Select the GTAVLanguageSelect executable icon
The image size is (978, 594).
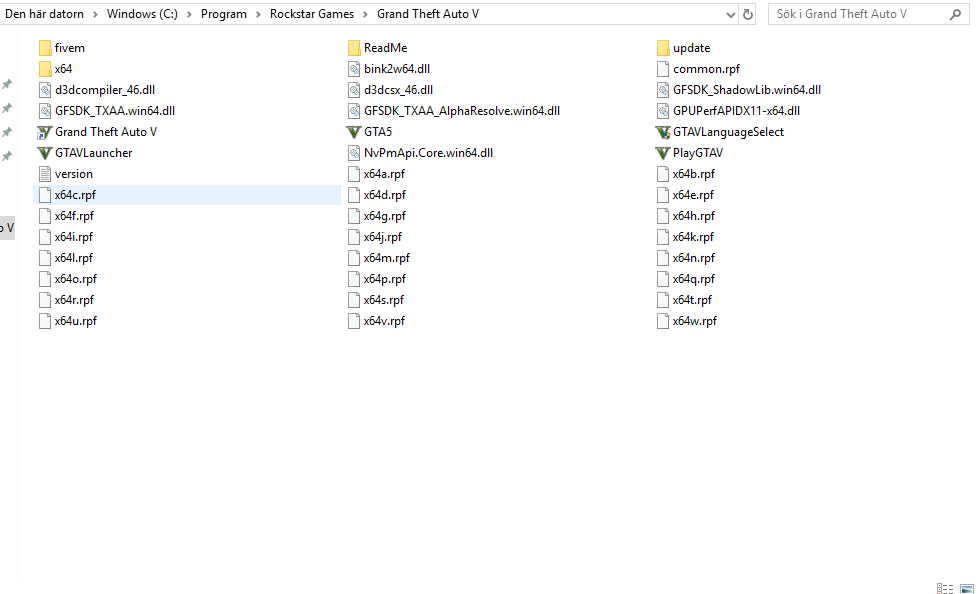pyautogui.click(x=663, y=132)
